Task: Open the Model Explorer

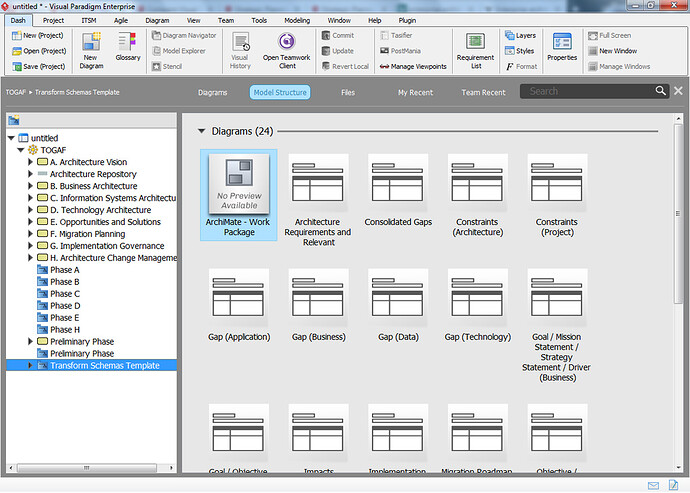Action: [x=179, y=51]
